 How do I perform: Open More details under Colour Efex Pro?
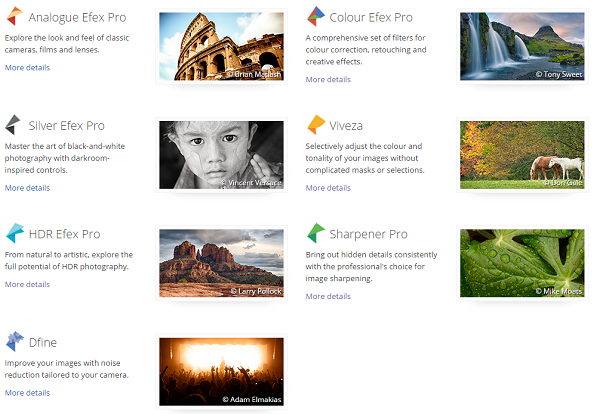click(x=328, y=79)
